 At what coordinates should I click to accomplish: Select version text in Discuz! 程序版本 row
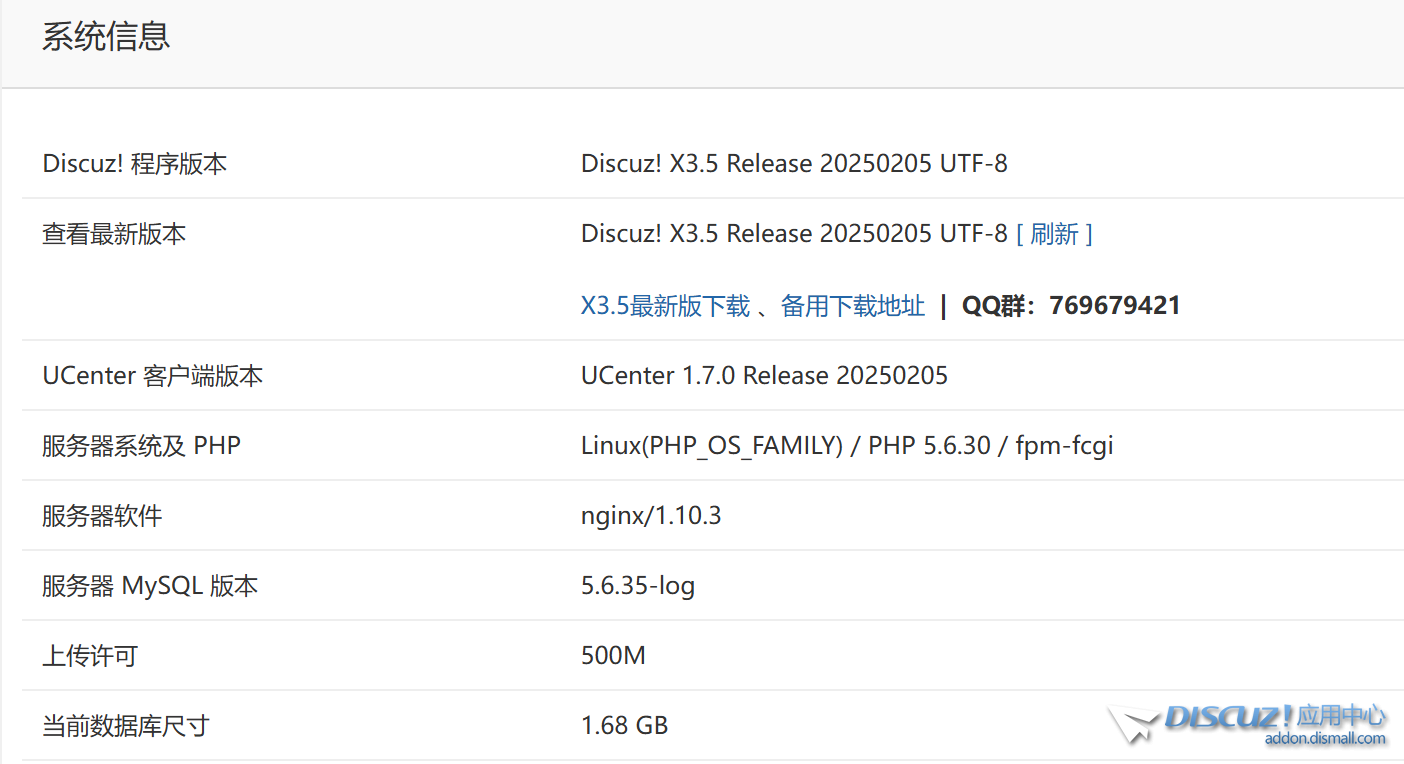pyautogui.click(x=794, y=164)
